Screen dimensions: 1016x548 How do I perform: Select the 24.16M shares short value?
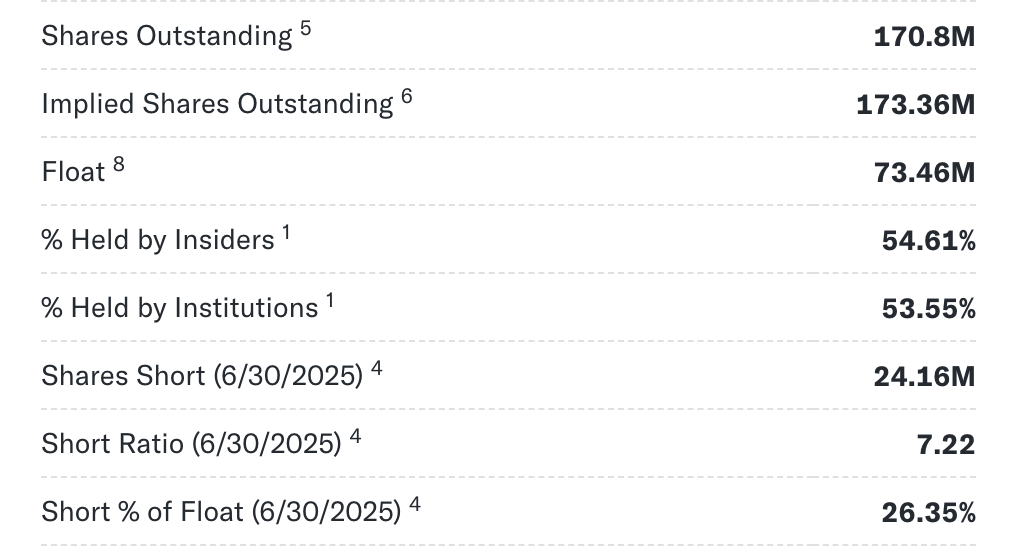[x=924, y=377]
